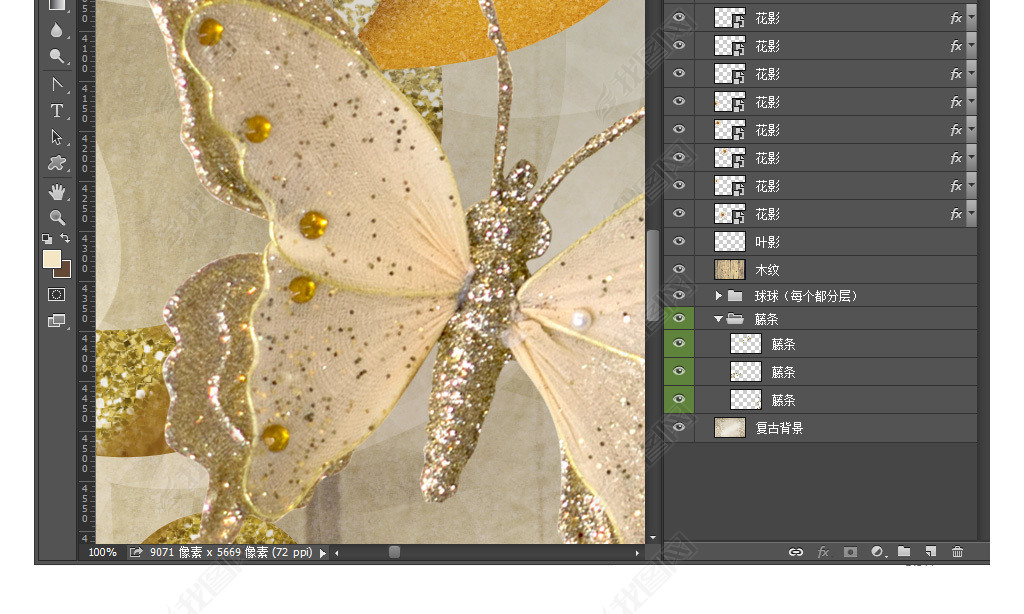Toggle Quick Mask mode icon

pyautogui.click(x=57, y=295)
